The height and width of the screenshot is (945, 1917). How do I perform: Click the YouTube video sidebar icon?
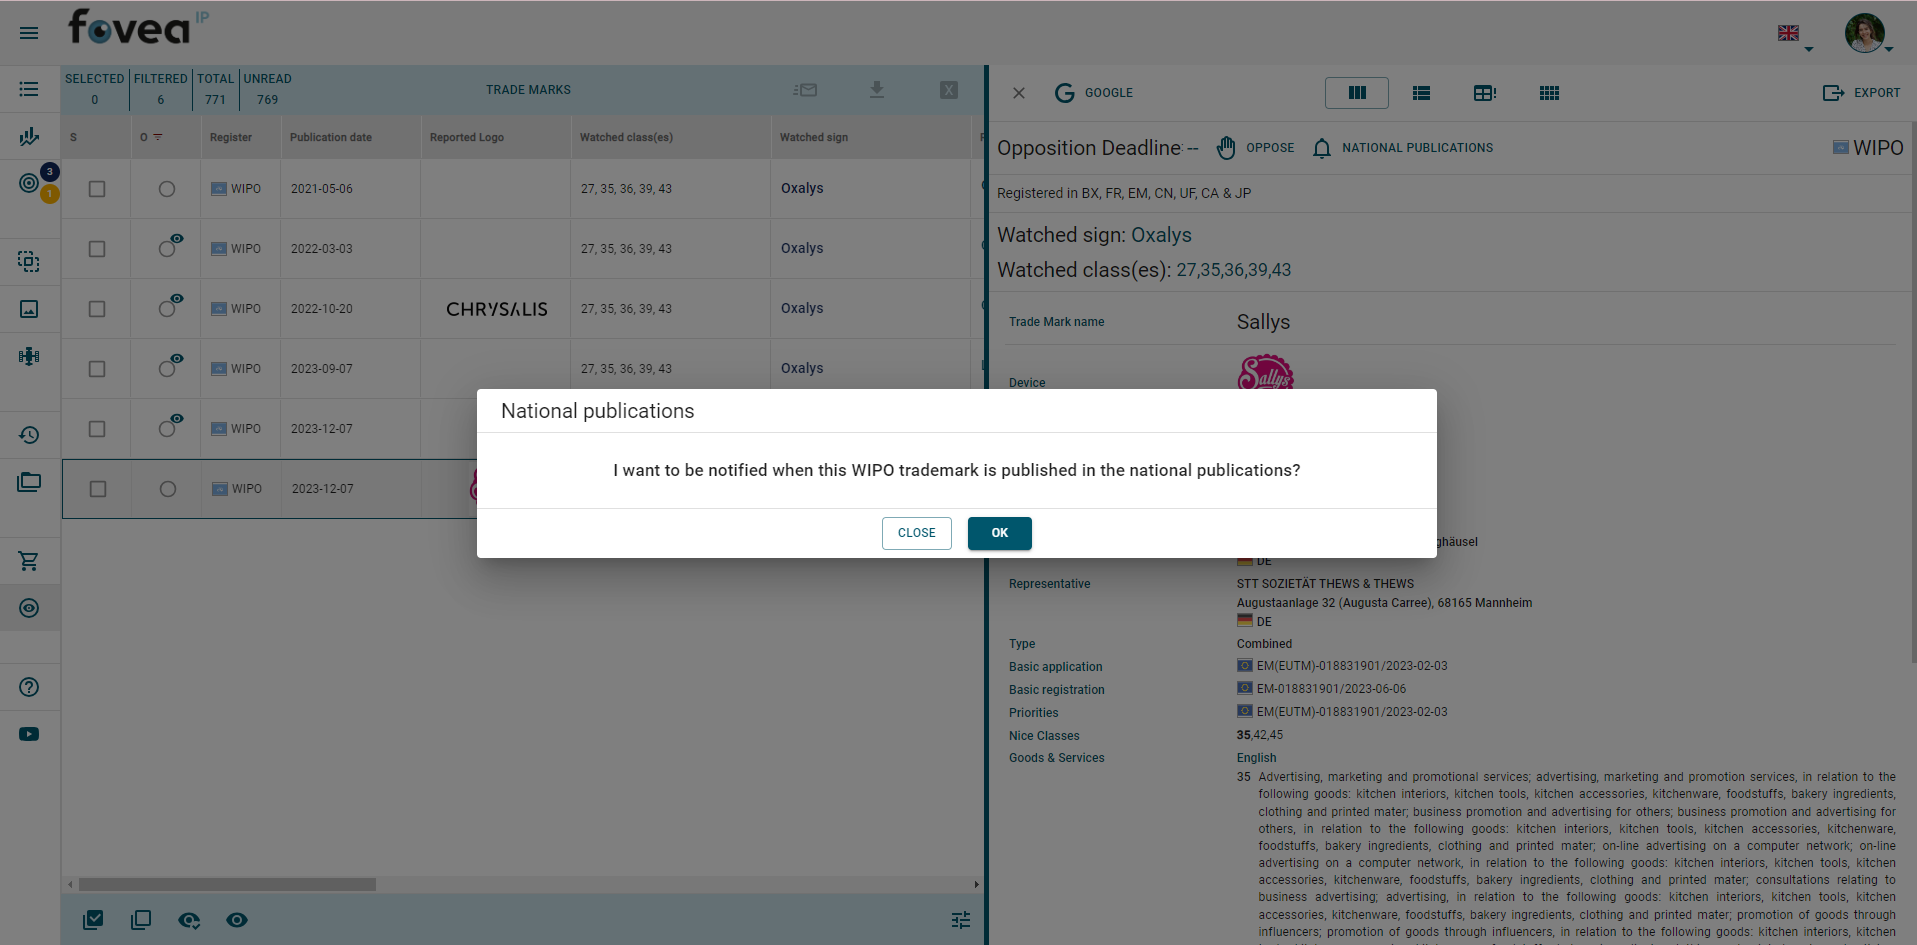tap(29, 734)
